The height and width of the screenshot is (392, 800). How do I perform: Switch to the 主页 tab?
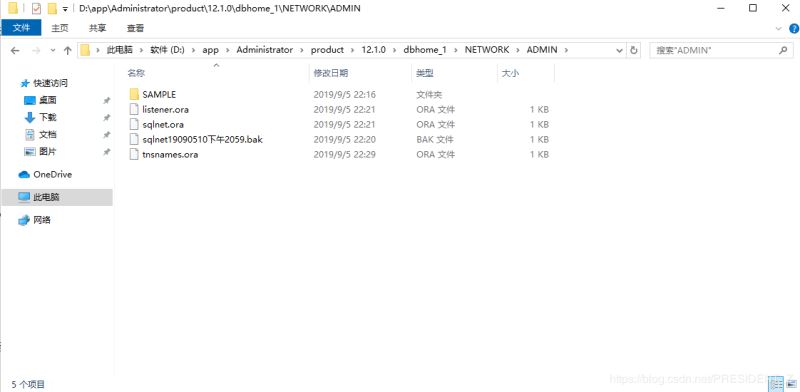tap(60, 28)
